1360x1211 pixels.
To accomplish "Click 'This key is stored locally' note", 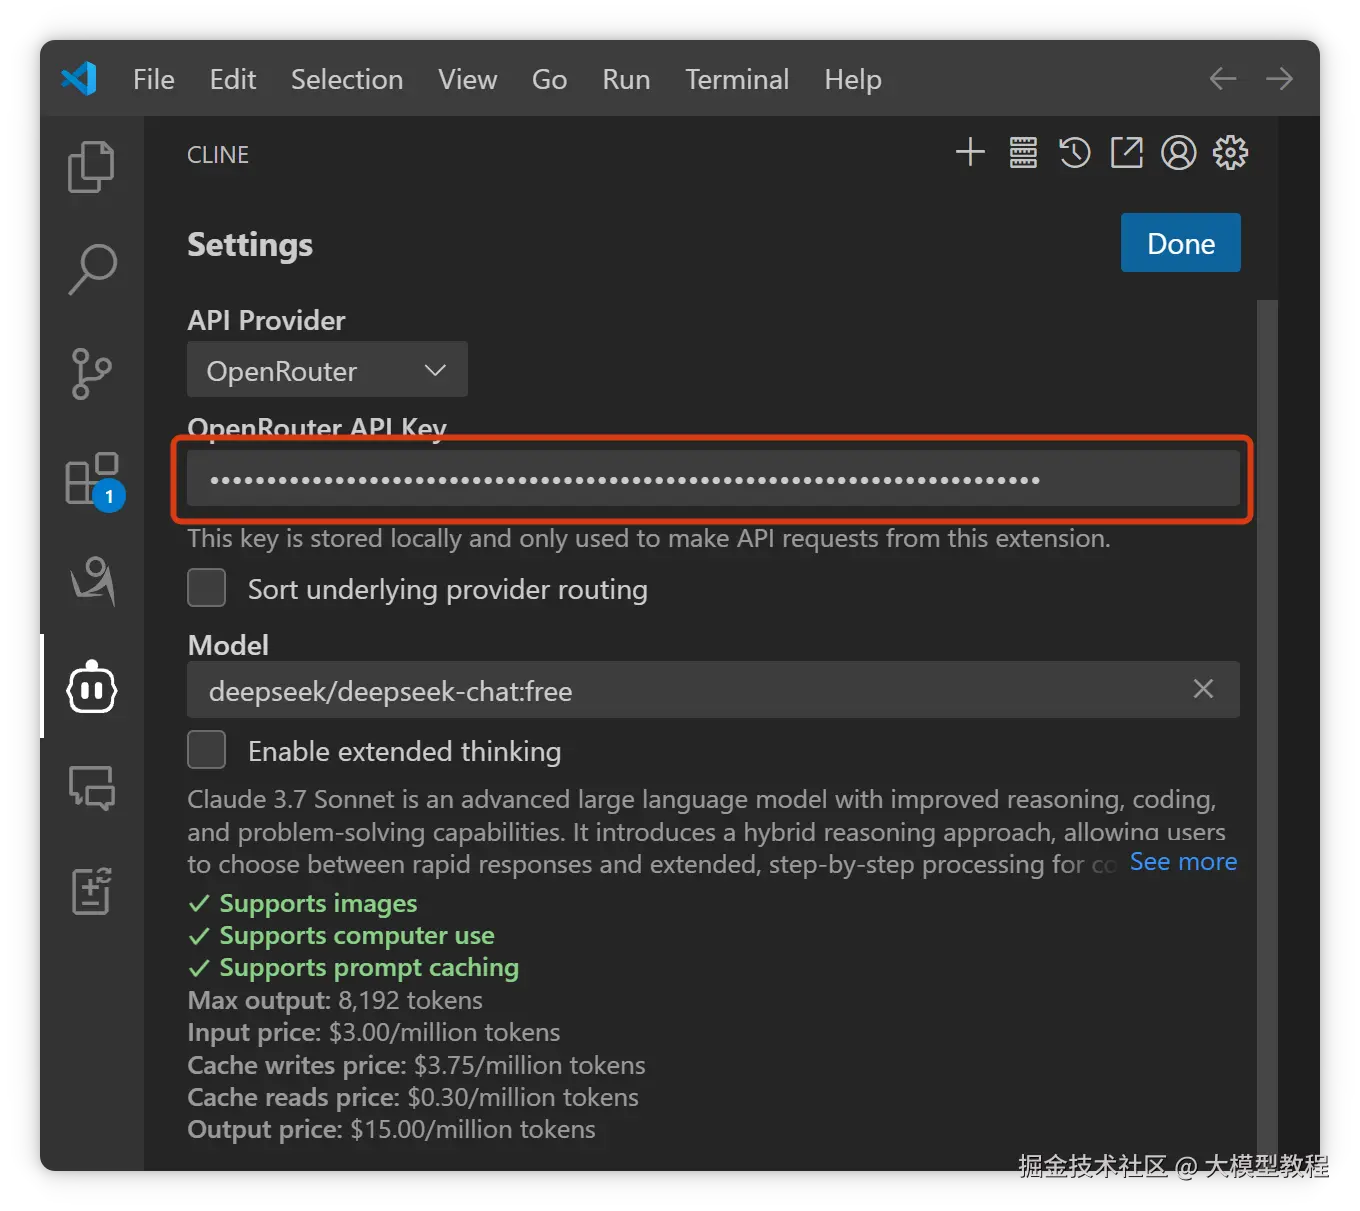I will 649,538.
